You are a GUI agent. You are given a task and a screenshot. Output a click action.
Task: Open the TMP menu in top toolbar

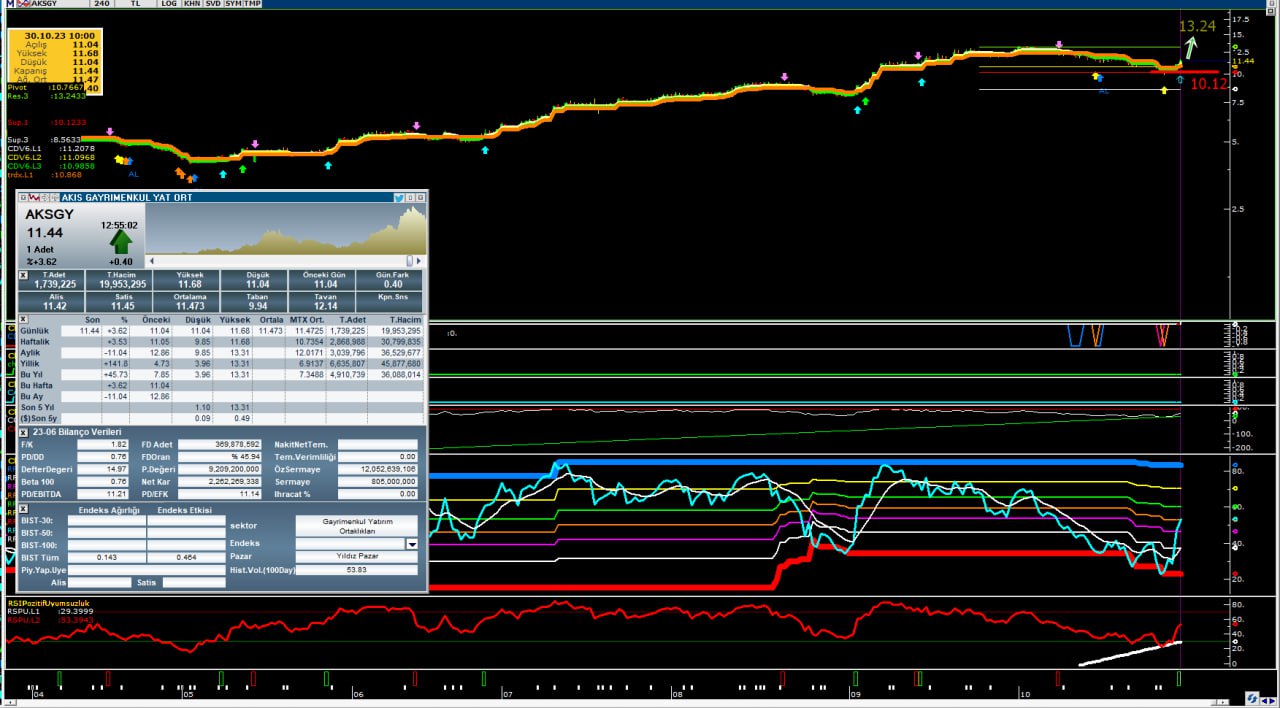pos(252,4)
